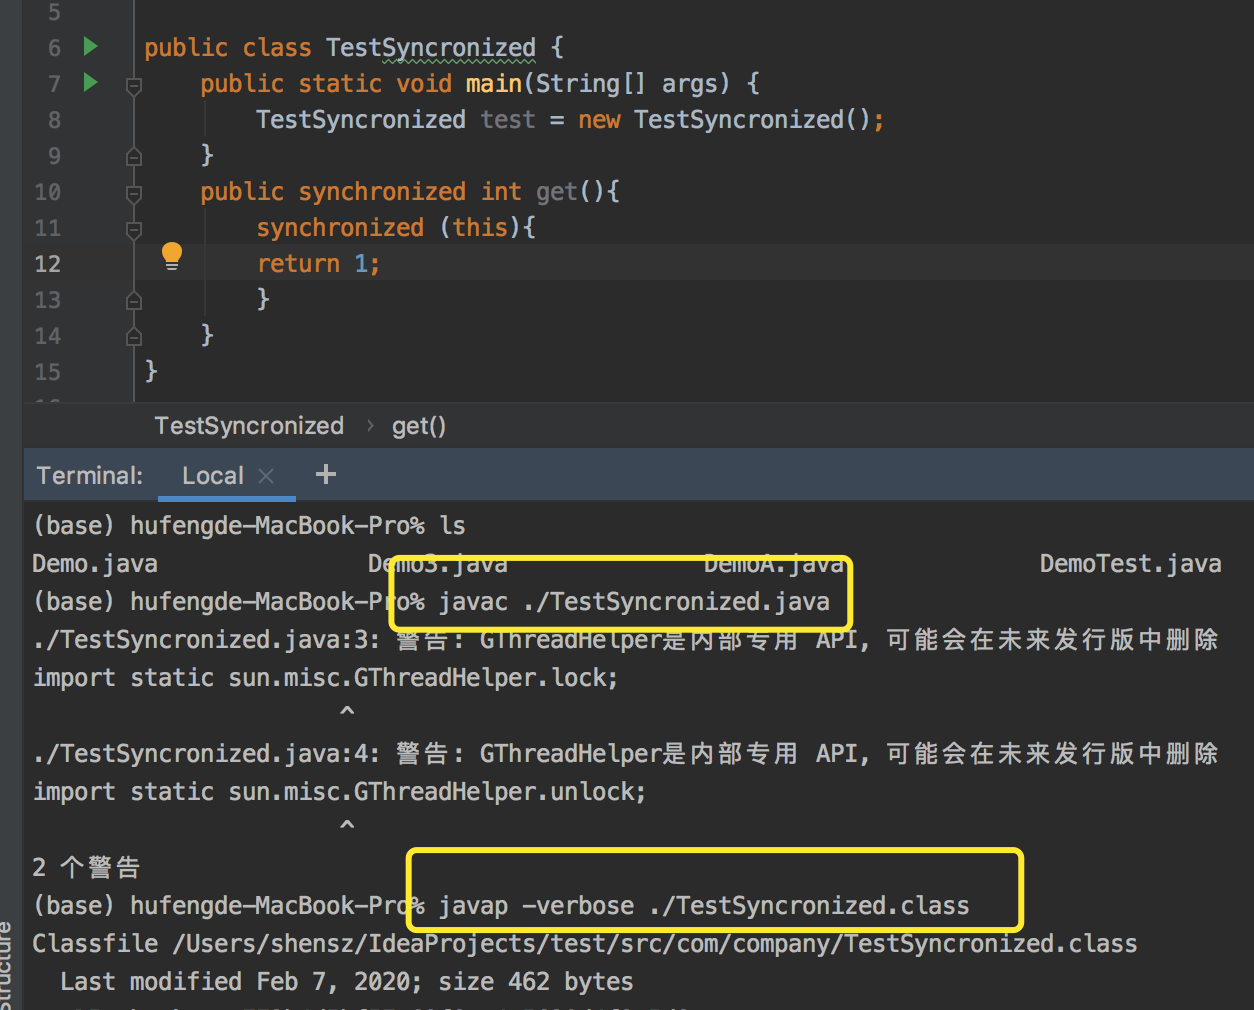
Task: Click the 2 个警告 summary line
Action: tap(86, 868)
